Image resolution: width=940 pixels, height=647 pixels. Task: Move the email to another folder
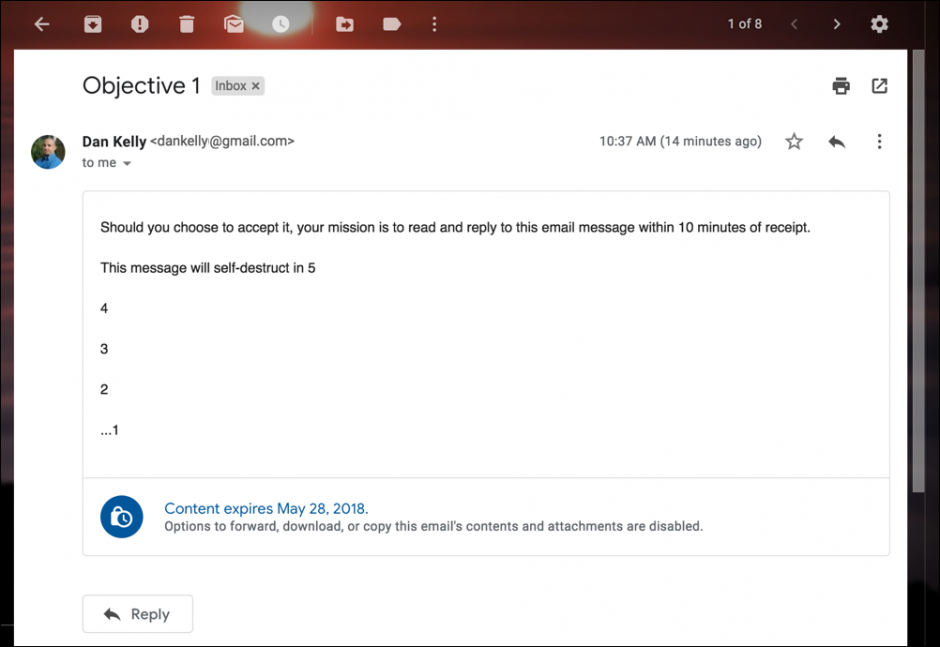(344, 23)
